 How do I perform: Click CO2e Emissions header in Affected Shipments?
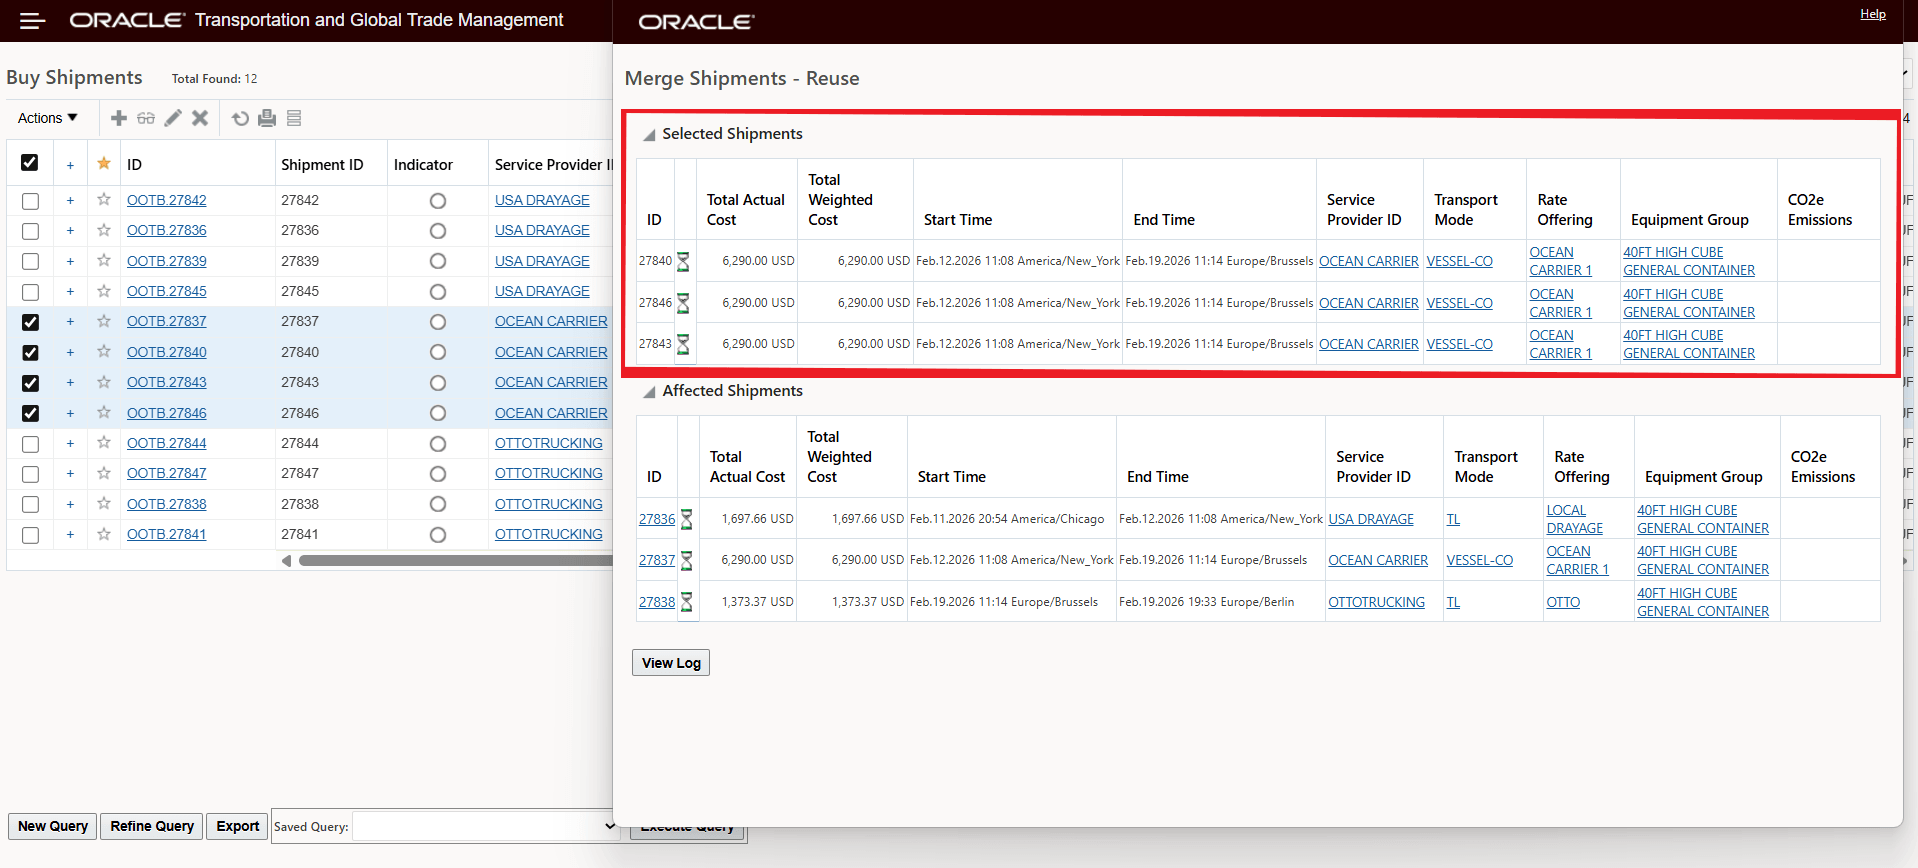click(1823, 467)
